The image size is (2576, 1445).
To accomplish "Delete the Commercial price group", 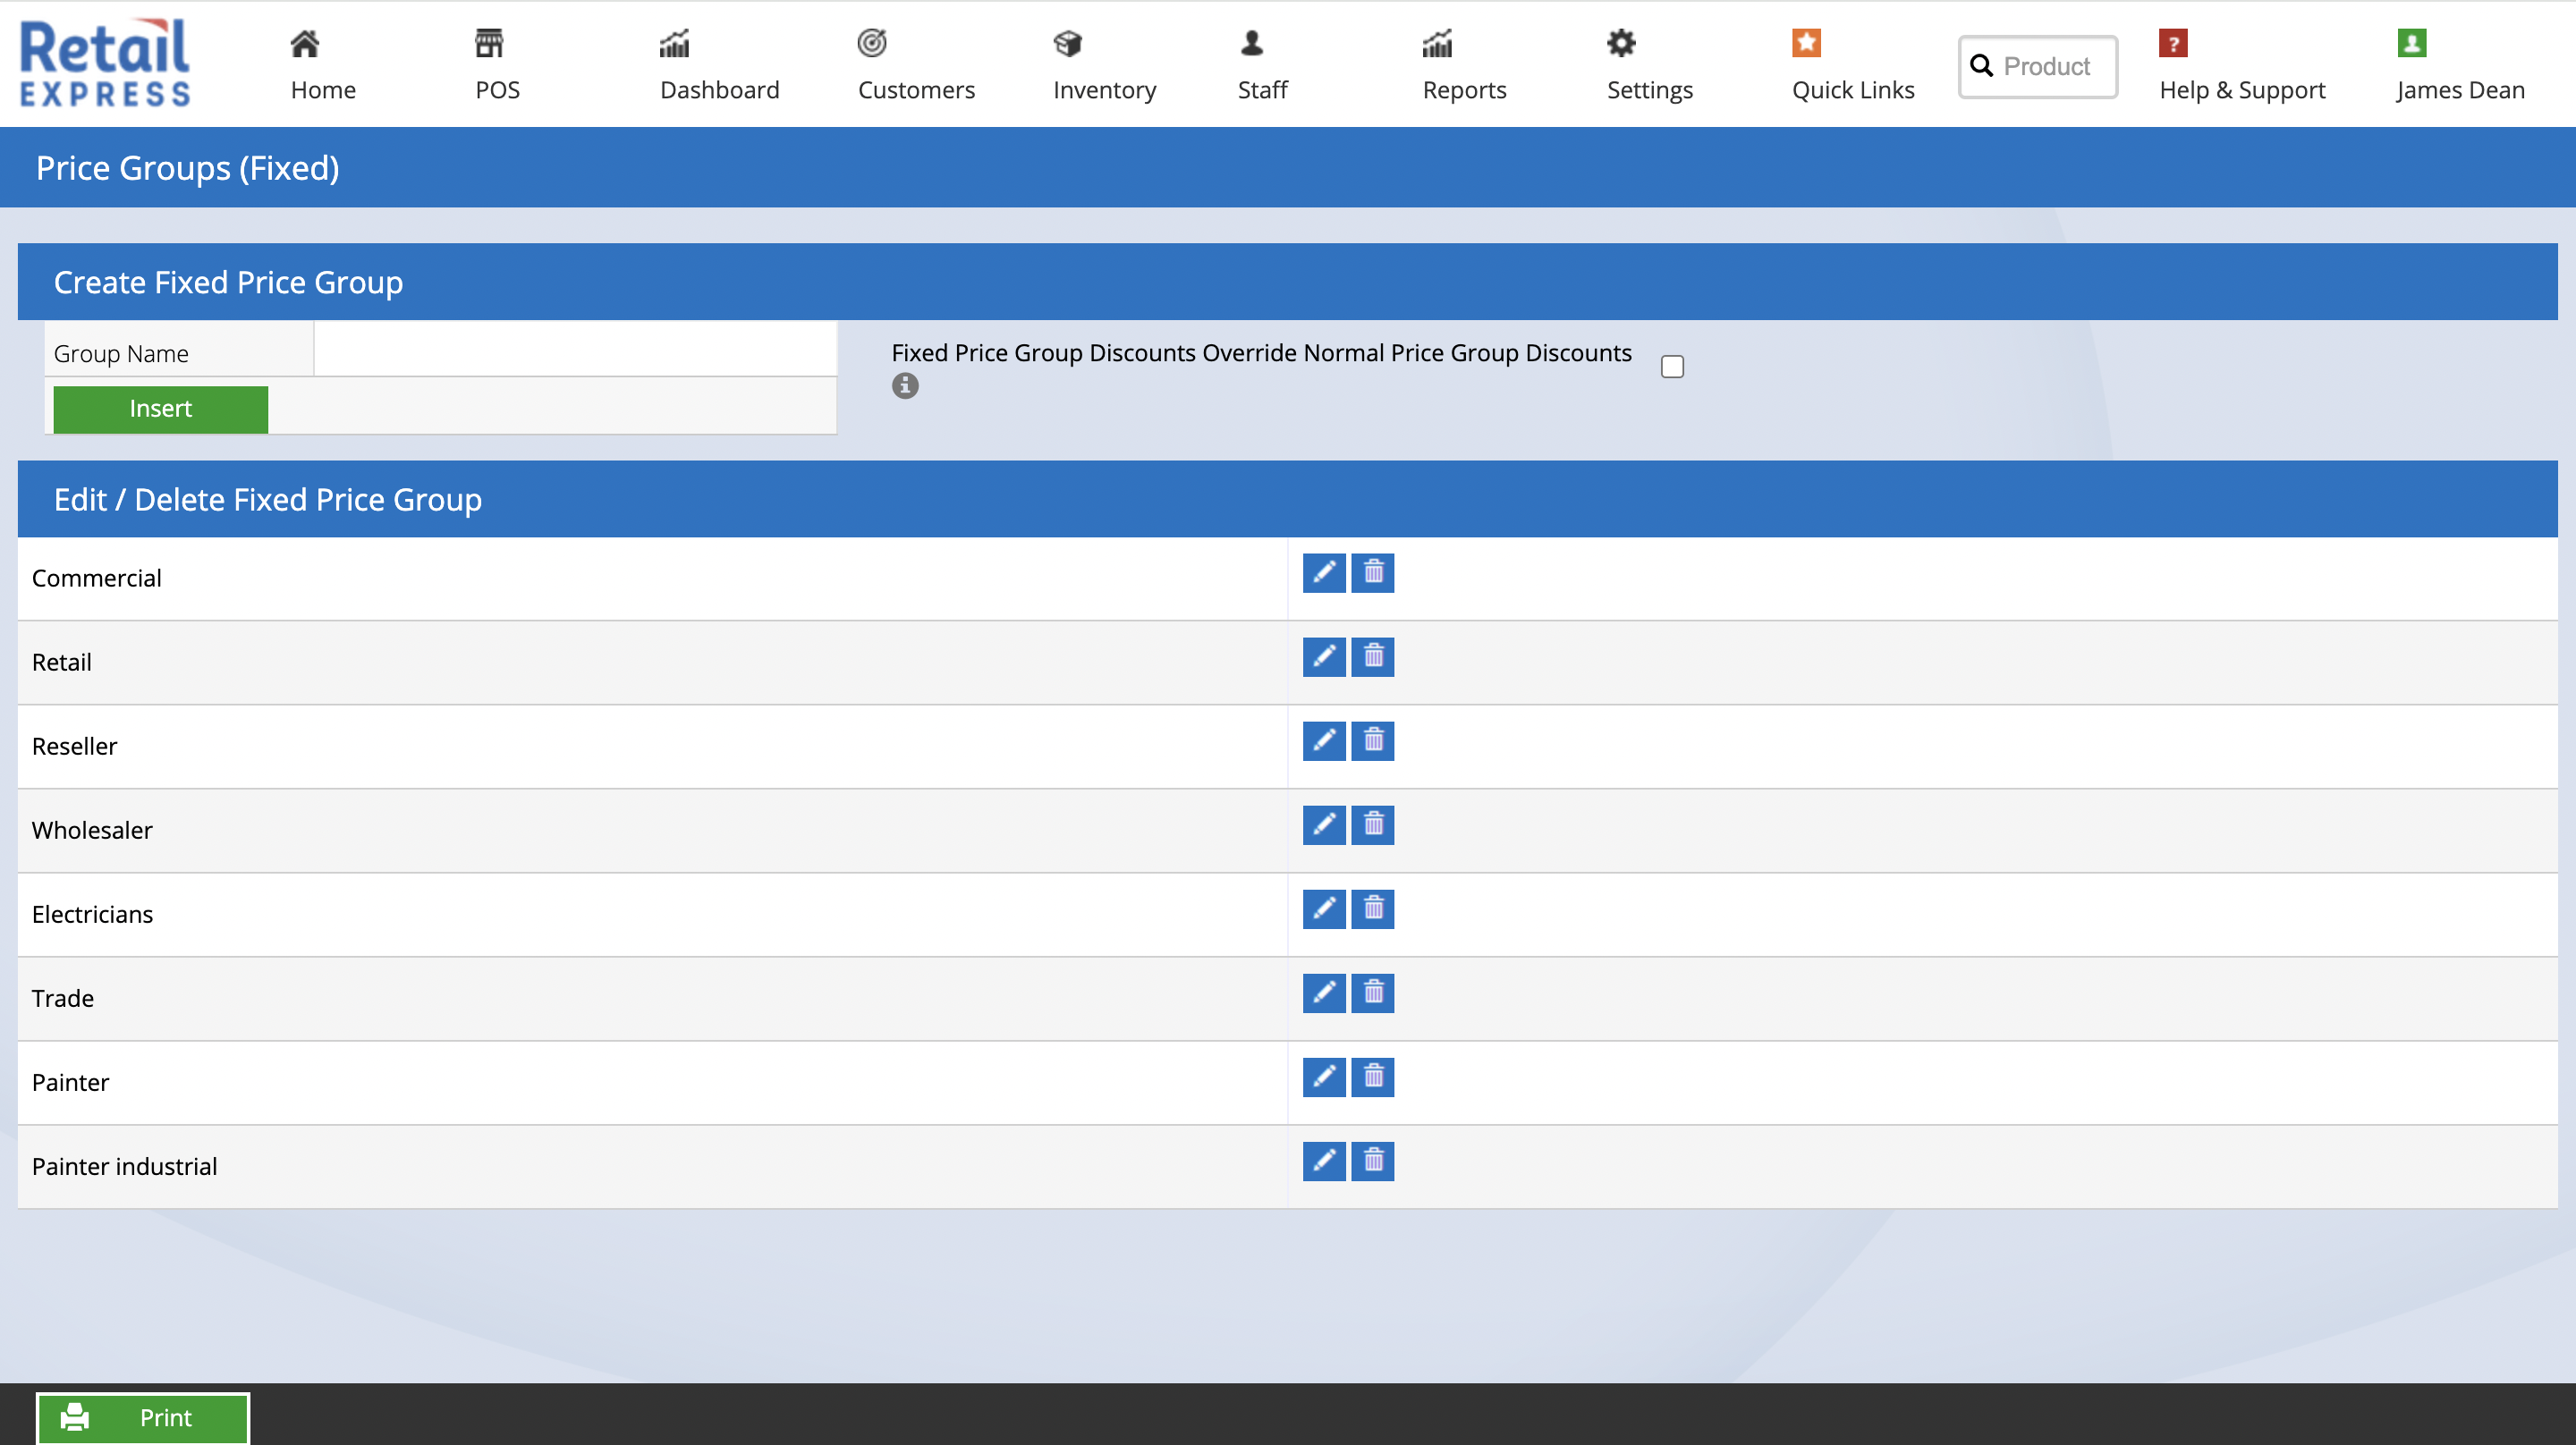I will 1373,573.
